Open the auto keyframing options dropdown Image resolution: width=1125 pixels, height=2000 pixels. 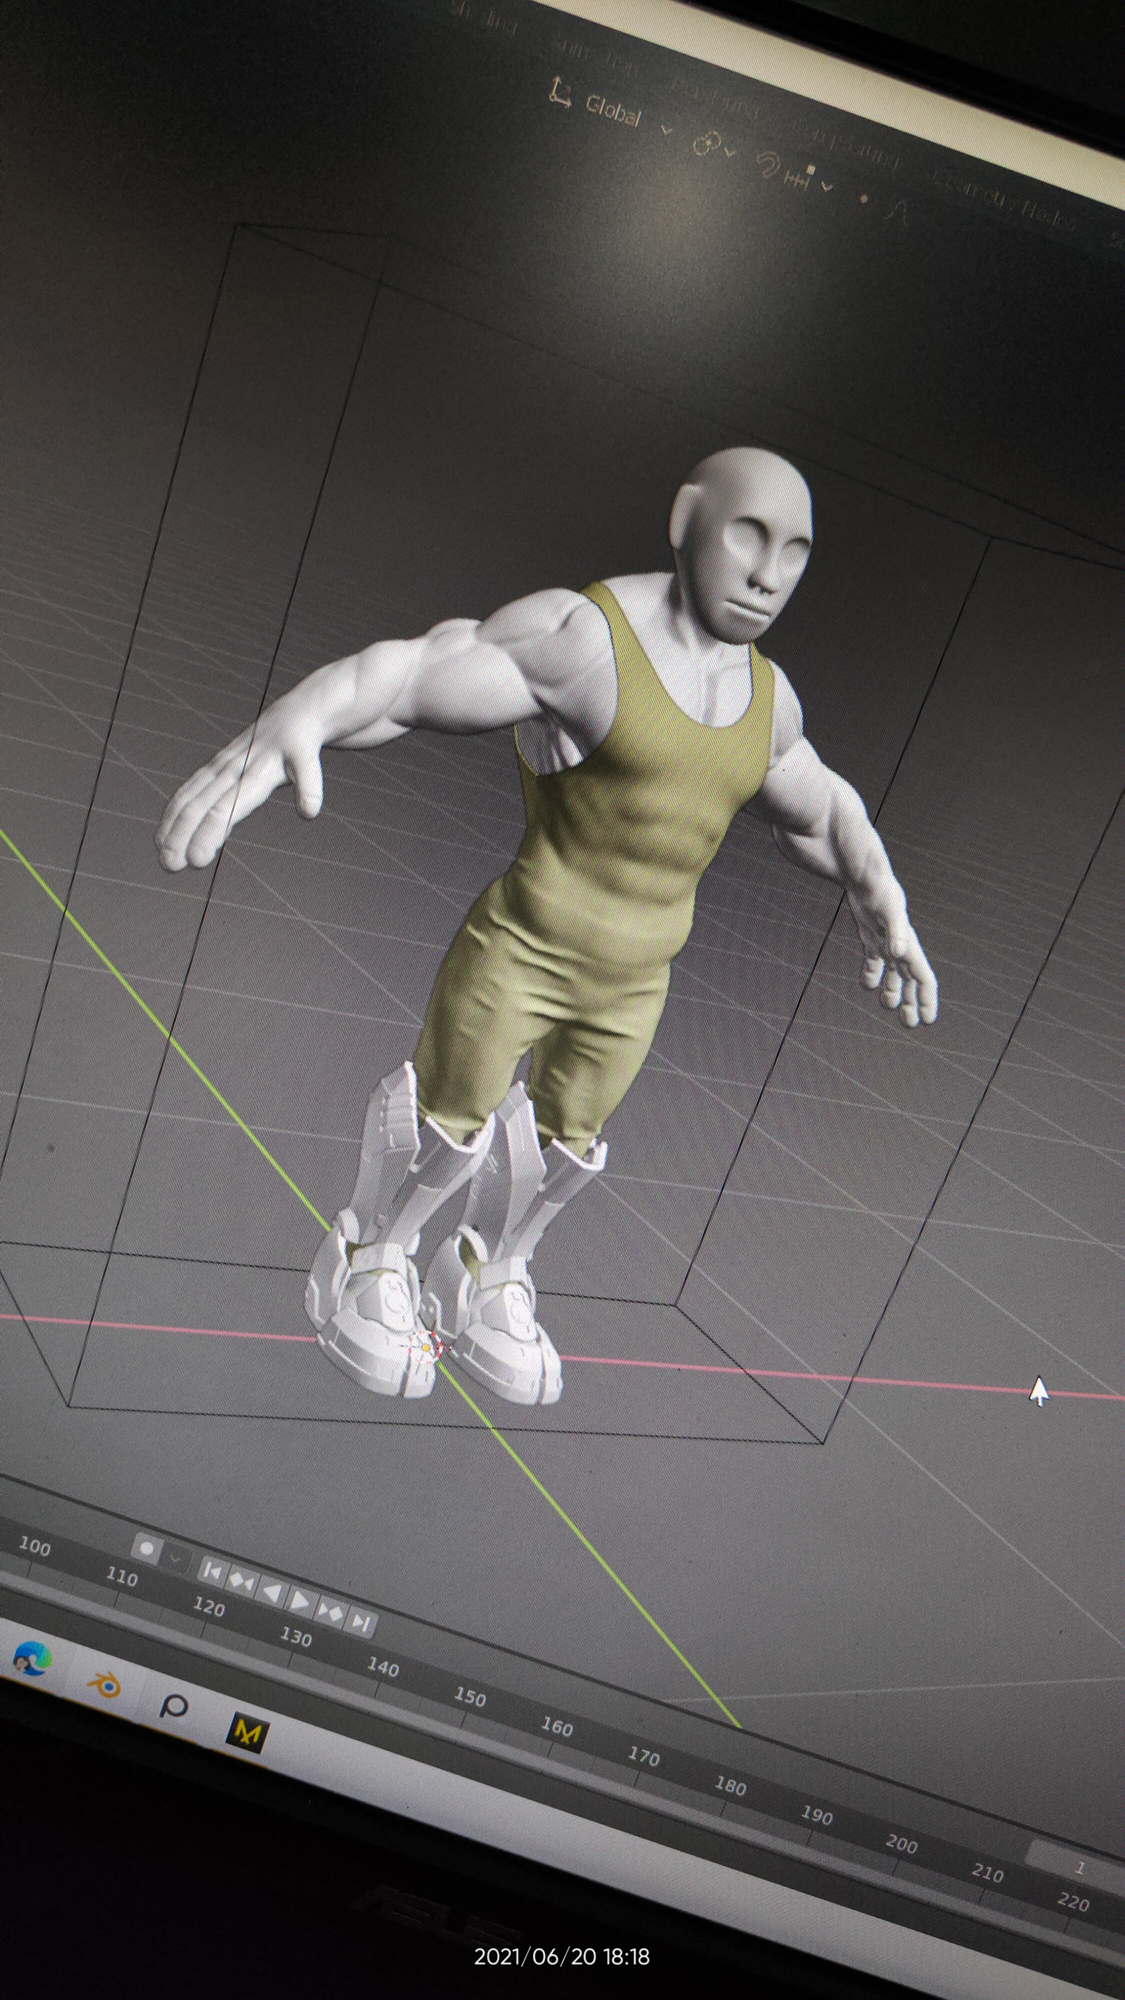coord(176,1558)
